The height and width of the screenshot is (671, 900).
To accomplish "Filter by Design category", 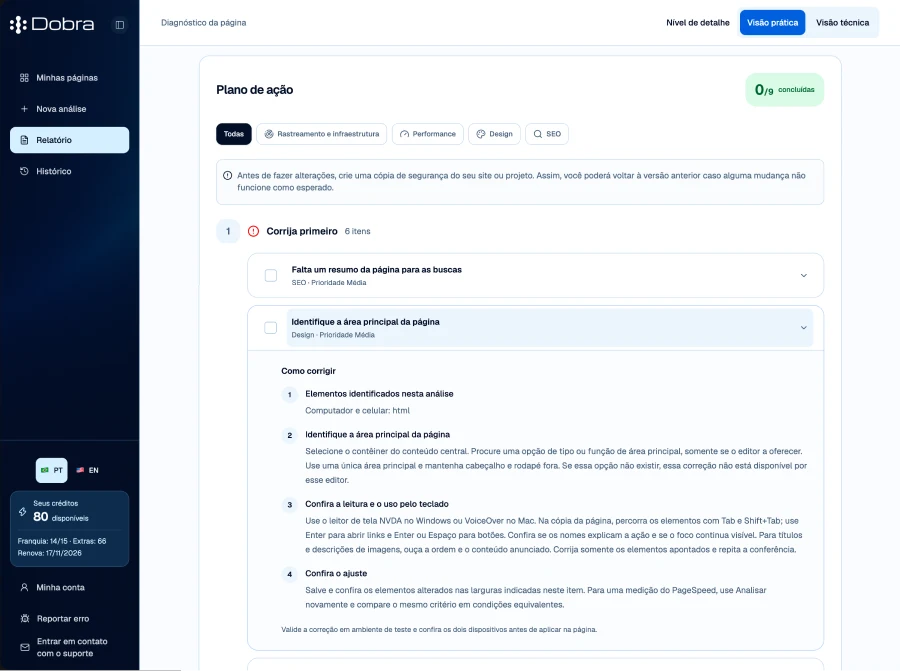I will (494, 134).
